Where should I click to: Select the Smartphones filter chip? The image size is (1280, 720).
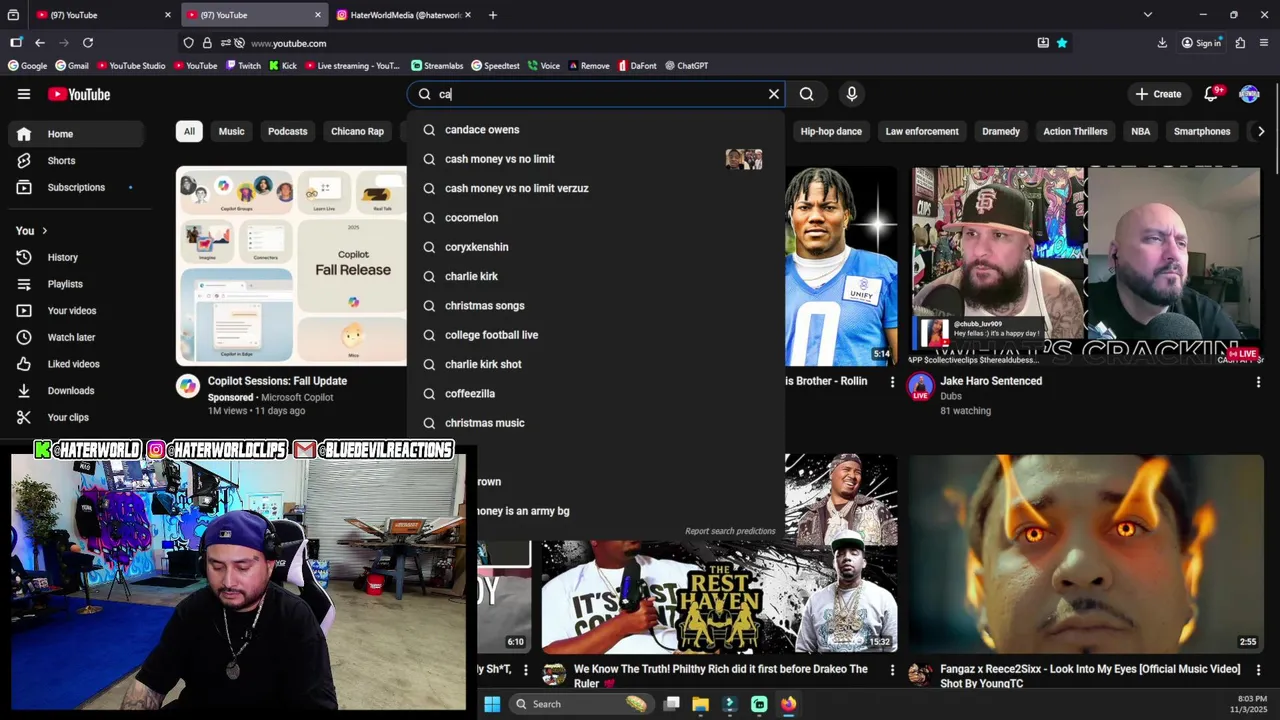1202,131
